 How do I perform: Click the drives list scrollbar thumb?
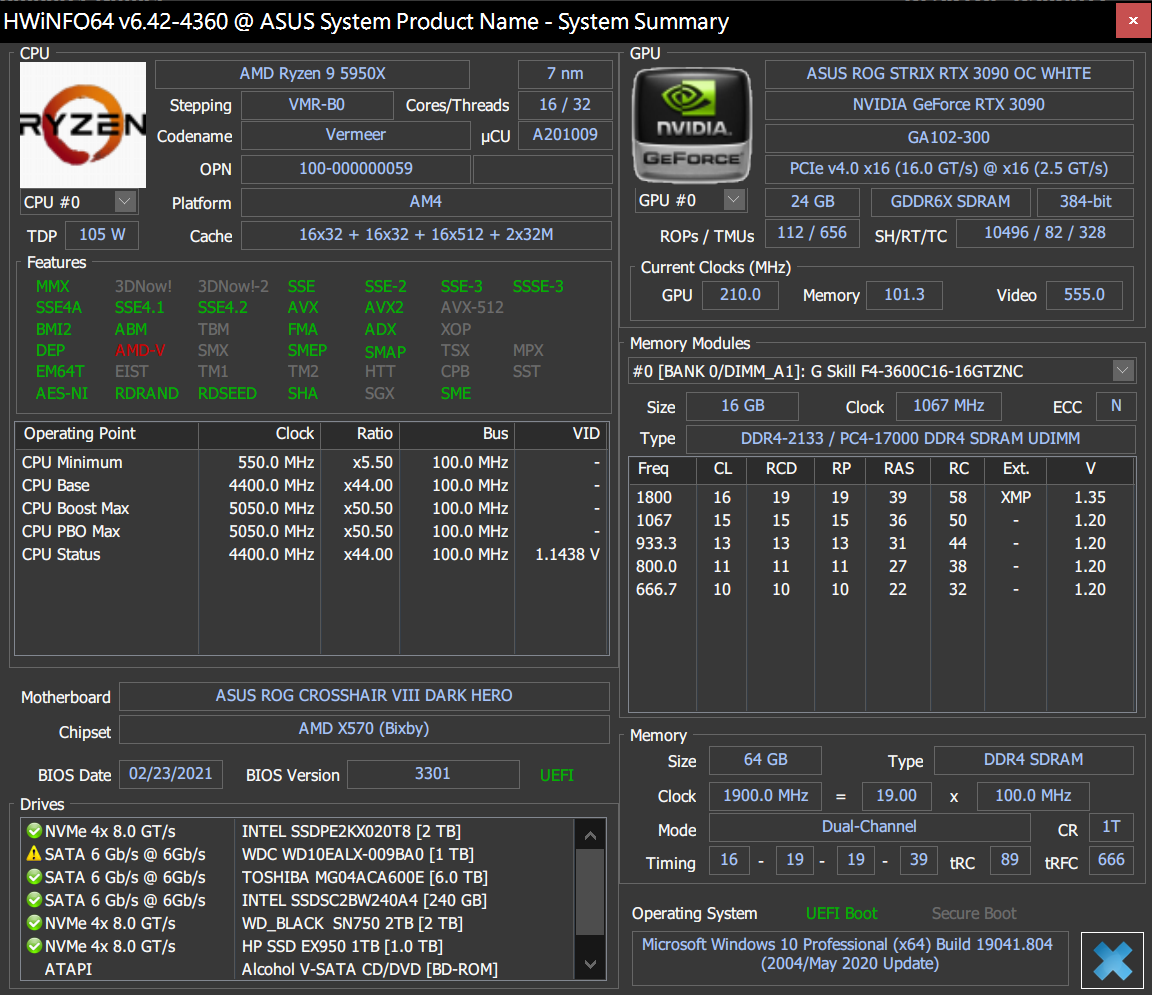tap(590, 892)
